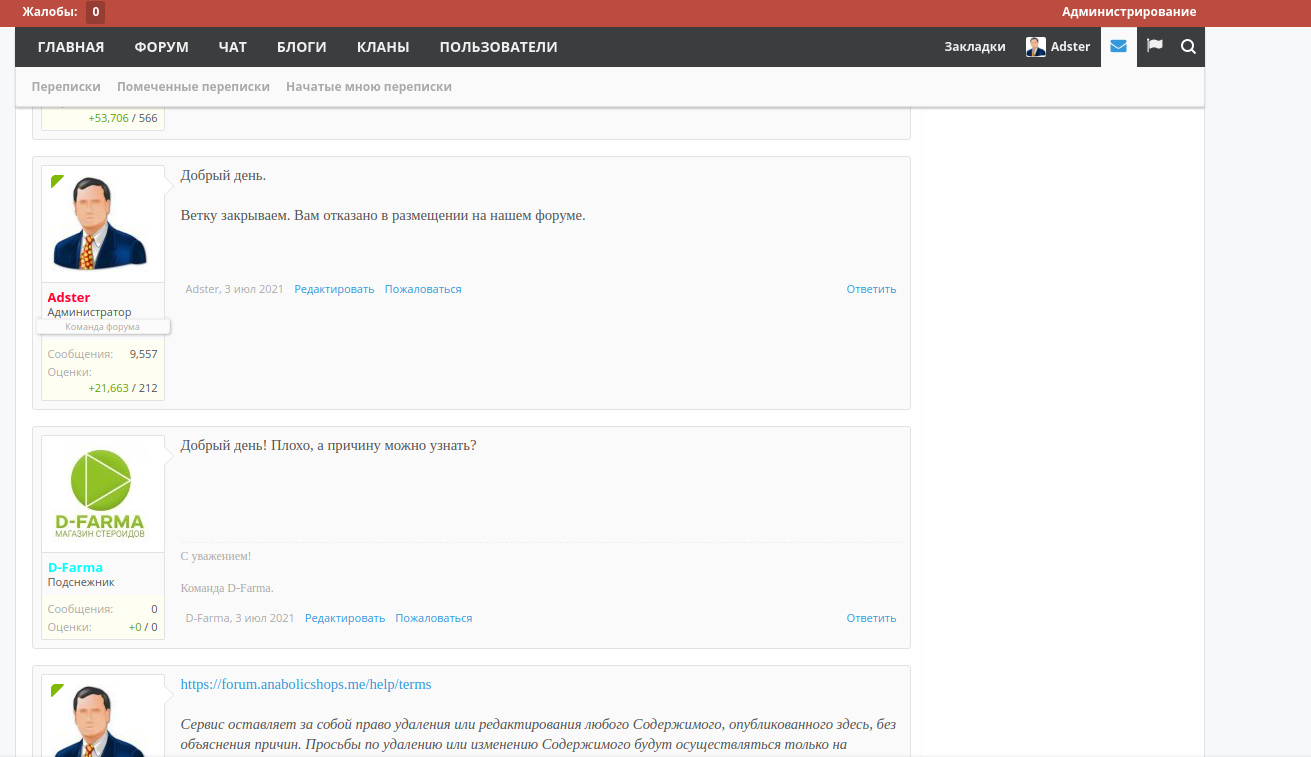The width and height of the screenshot is (1311, 757).
Task: Open the ПОЛЬЗОВАТЕЛИ menu
Action: pos(498,47)
